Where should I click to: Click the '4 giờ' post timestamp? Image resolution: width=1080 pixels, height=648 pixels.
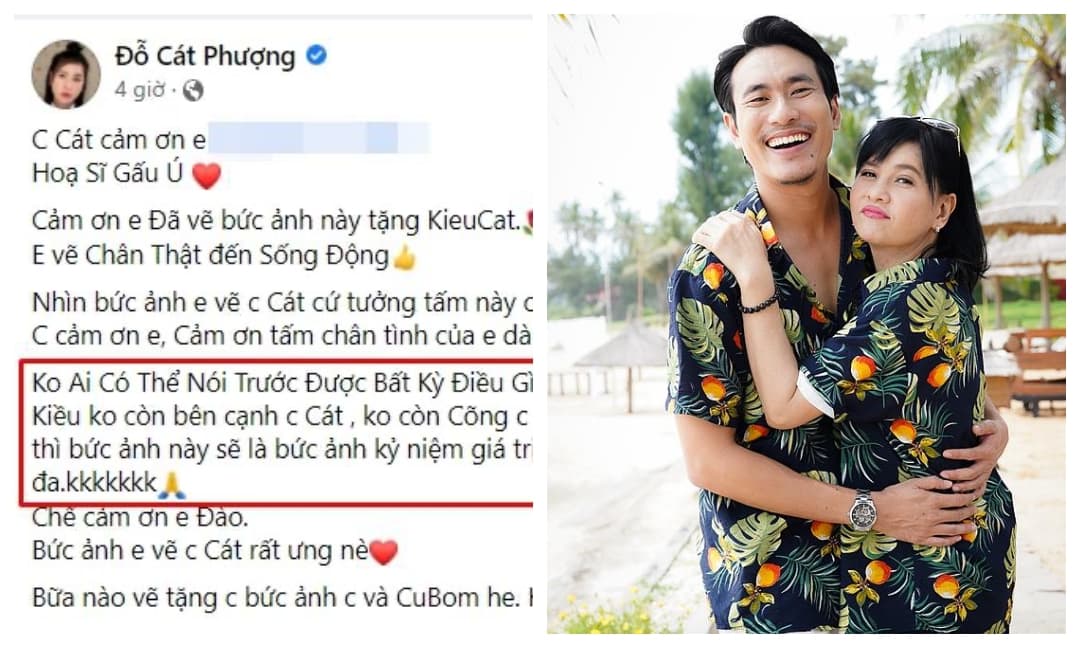[x=140, y=90]
